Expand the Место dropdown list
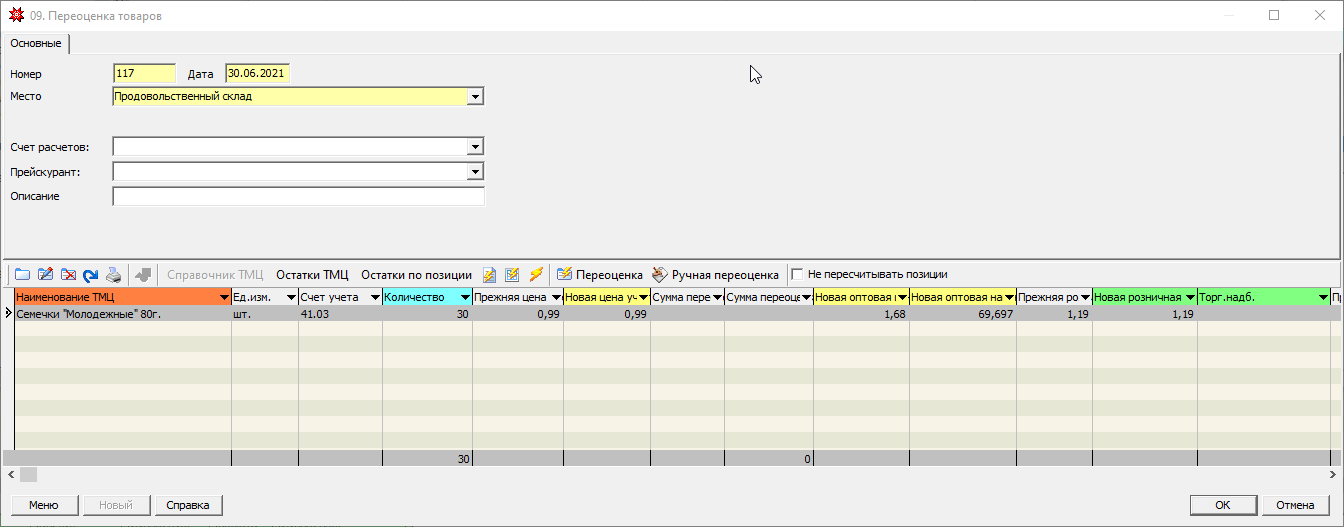The width and height of the screenshot is (1344, 527). 475,97
